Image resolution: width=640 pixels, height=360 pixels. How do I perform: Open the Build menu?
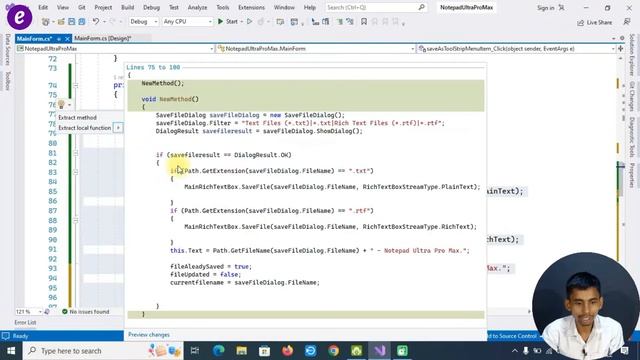pos(127,7)
